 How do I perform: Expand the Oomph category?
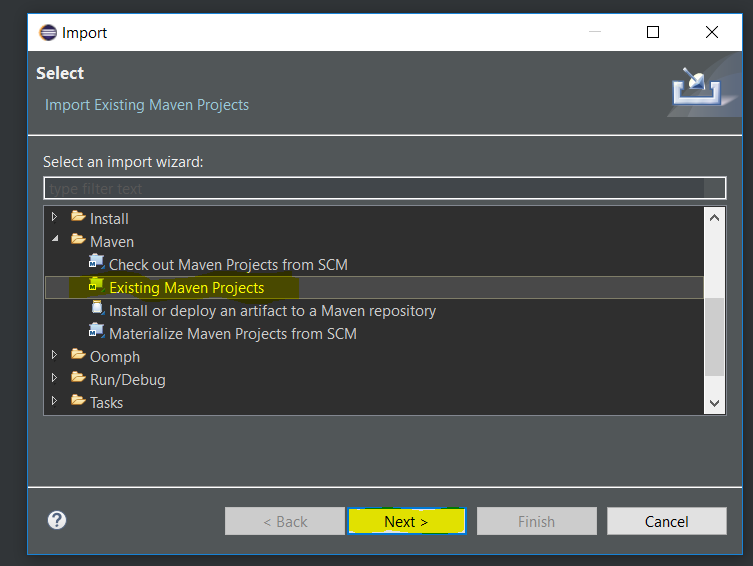54,355
